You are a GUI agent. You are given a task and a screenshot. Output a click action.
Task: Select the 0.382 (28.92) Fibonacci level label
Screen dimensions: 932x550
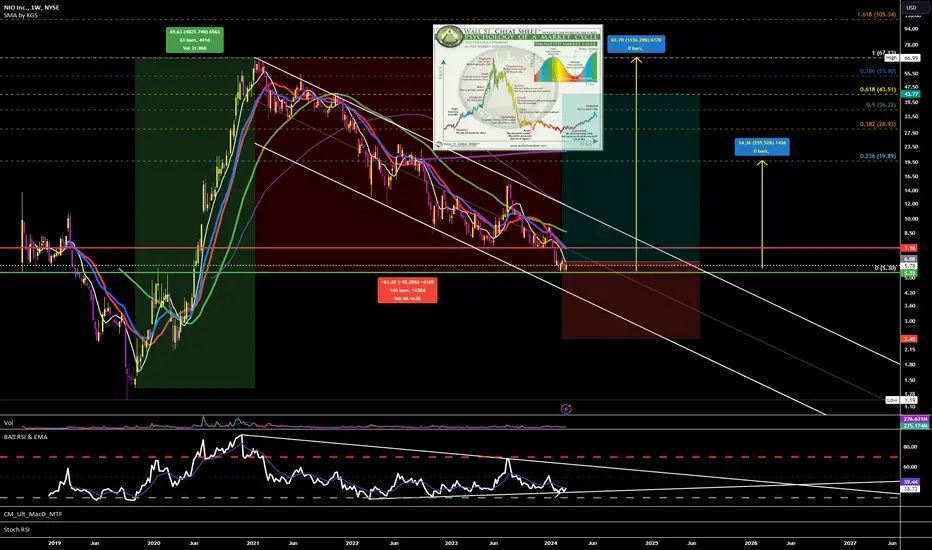click(x=877, y=125)
